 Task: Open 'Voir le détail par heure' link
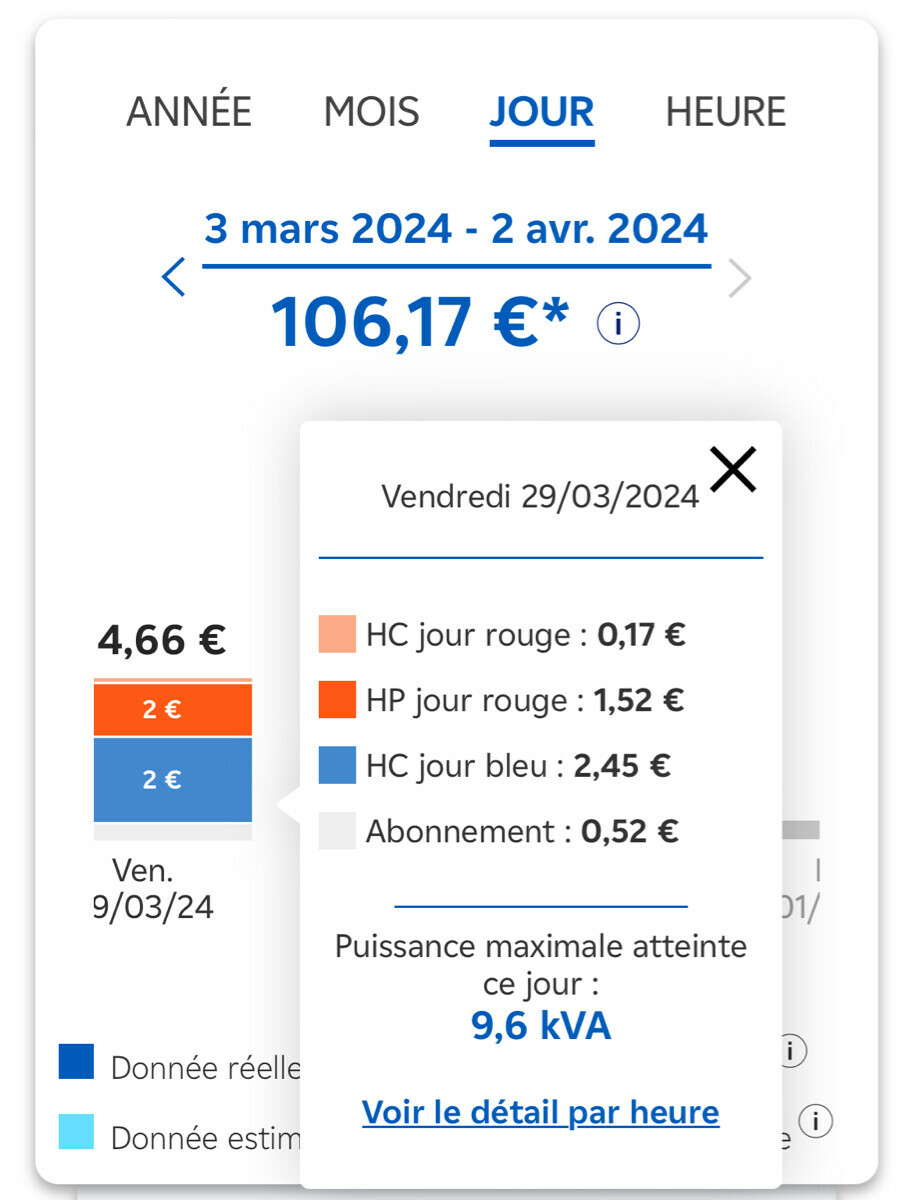click(x=540, y=1112)
